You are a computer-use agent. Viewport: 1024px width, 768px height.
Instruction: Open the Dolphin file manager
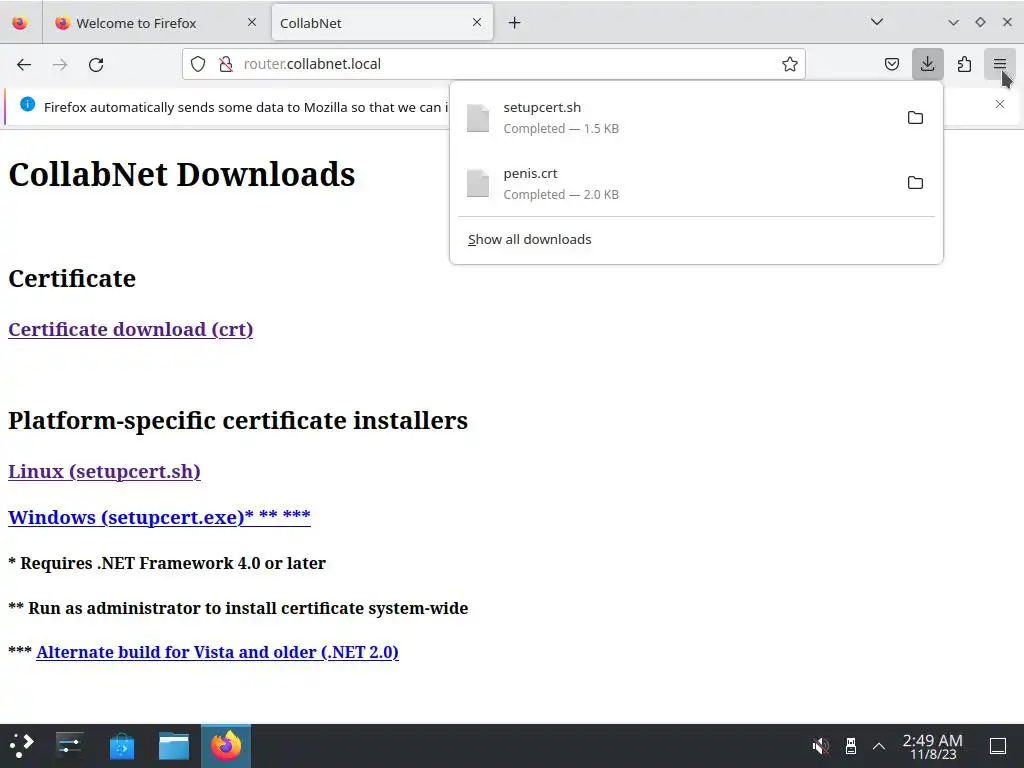174,745
